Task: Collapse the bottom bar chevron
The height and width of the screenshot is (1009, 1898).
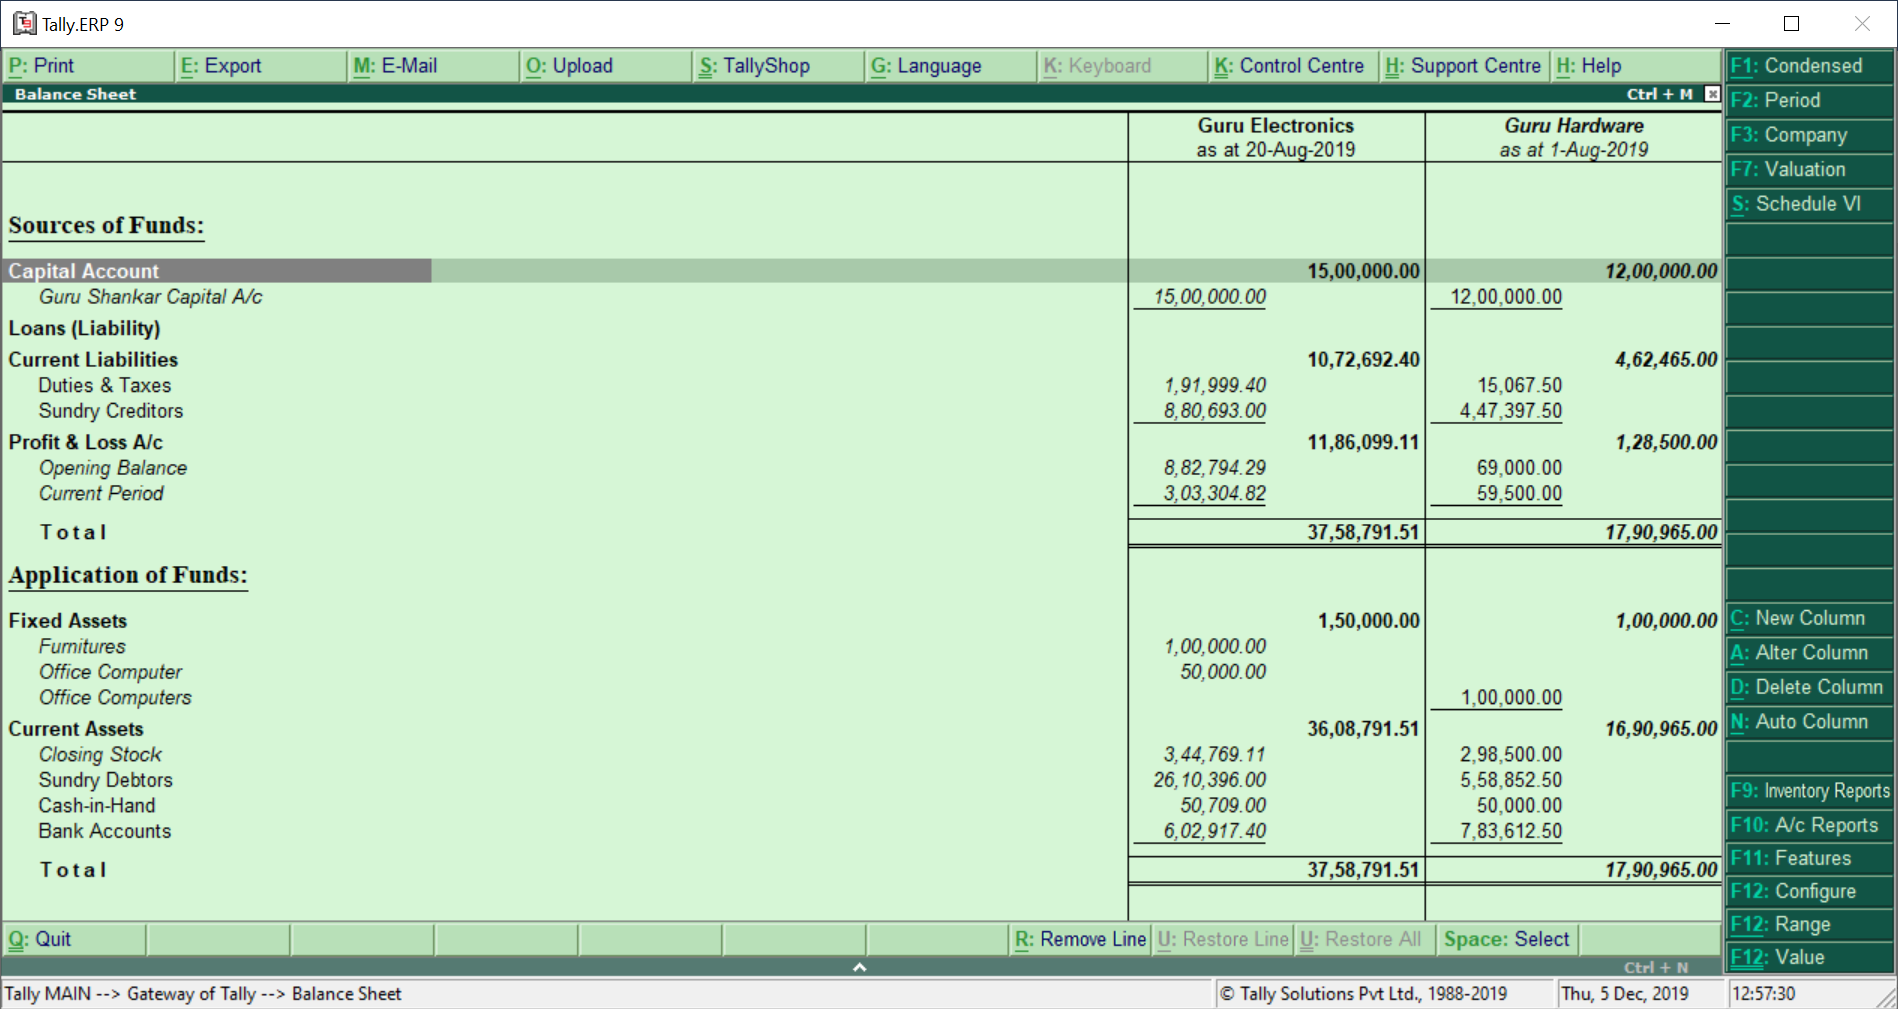Action: click(858, 967)
